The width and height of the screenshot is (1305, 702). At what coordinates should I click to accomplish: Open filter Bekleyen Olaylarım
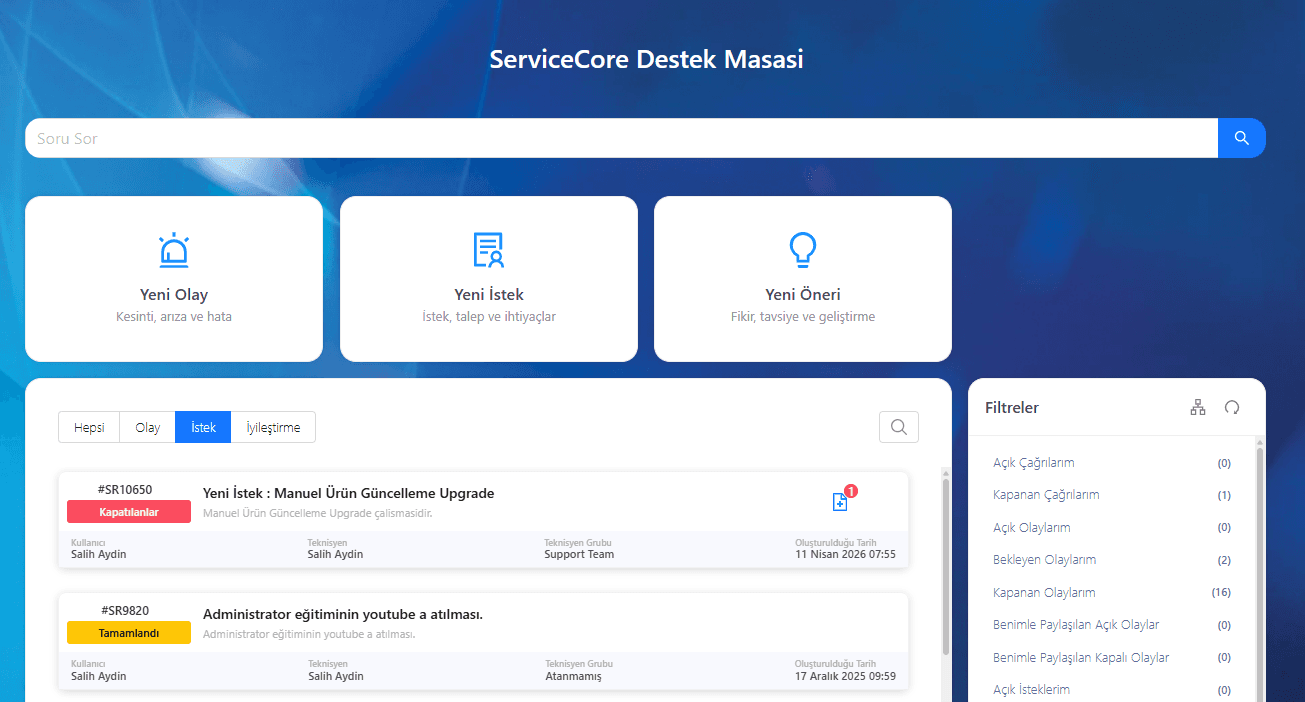coord(1045,560)
